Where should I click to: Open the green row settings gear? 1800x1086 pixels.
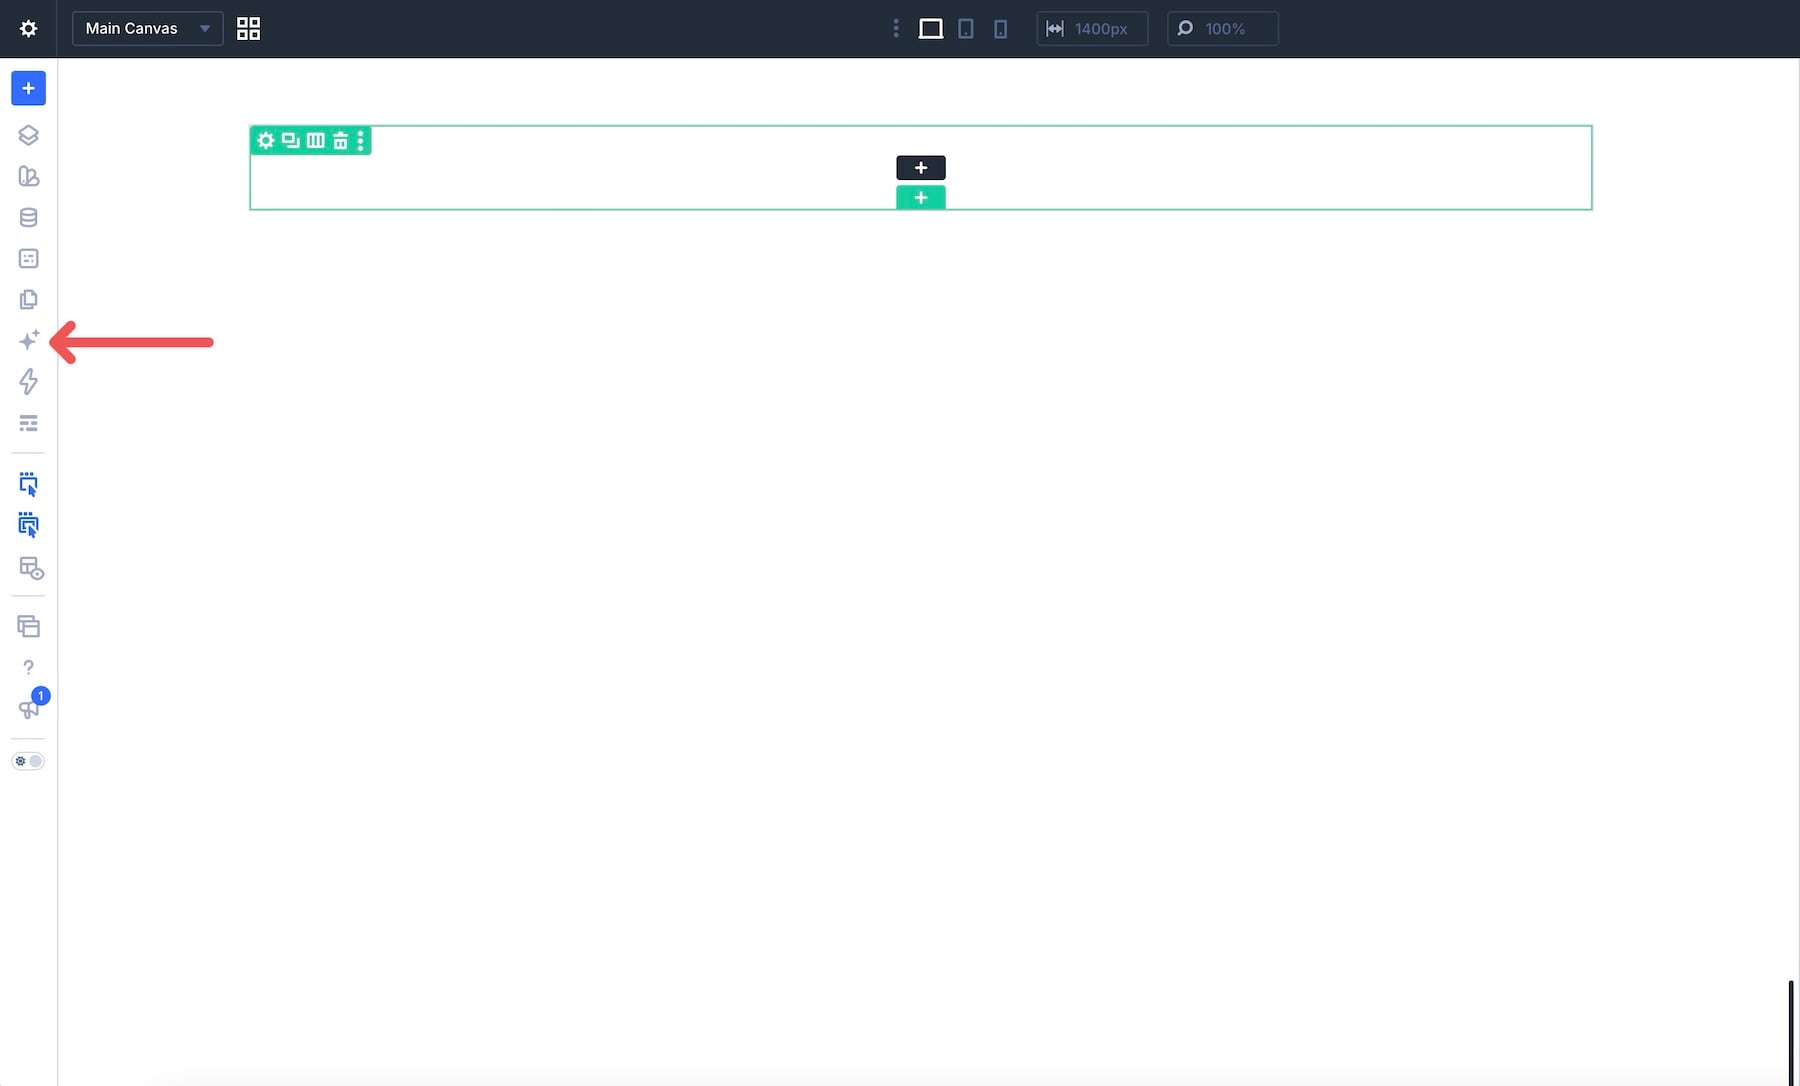pos(265,140)
